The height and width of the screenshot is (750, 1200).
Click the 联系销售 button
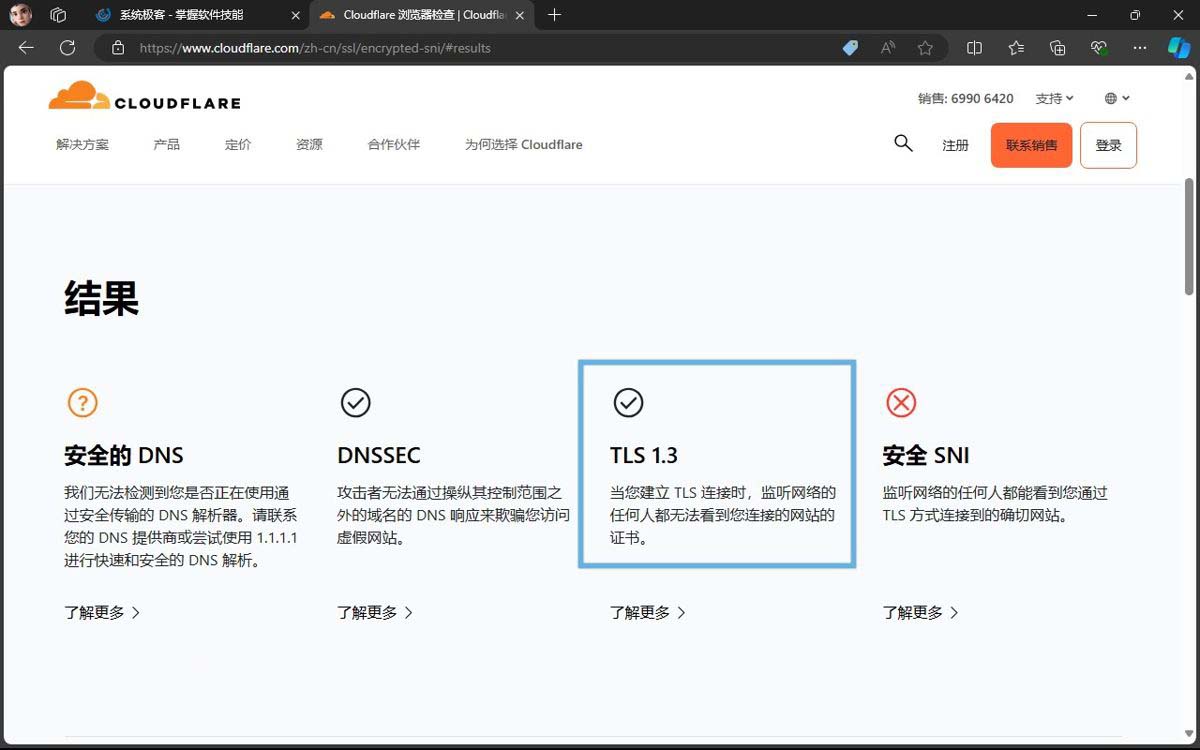pyautogui.click(x=1031, y=145)
